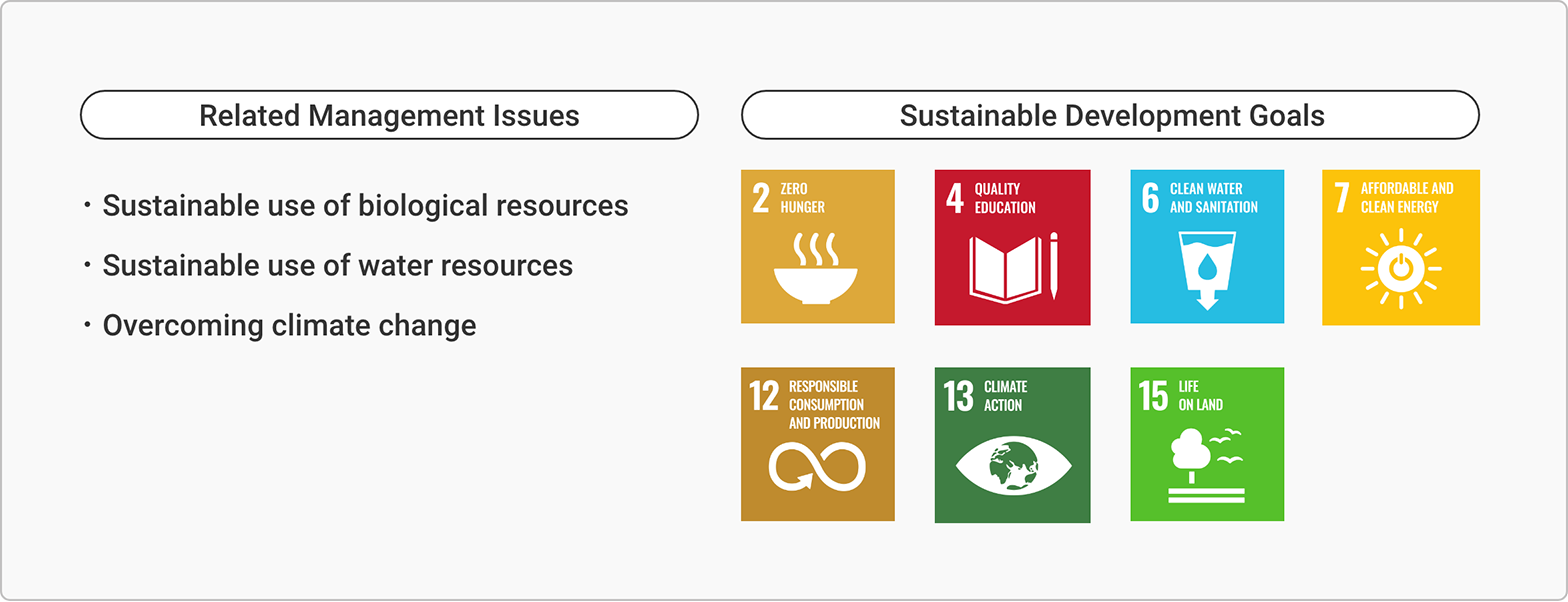Click 'Sustainable use of biological resources' text

click(366, 206)
